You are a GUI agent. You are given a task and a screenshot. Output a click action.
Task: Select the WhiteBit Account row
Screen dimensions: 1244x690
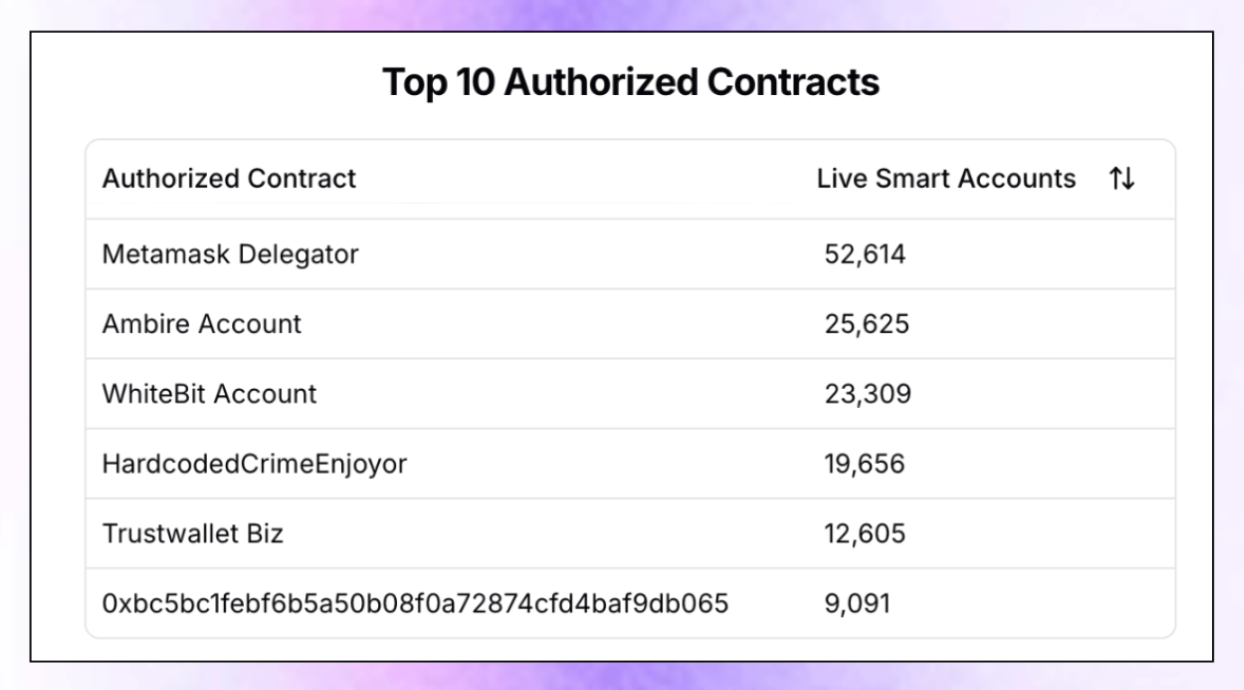coord(630,394)
